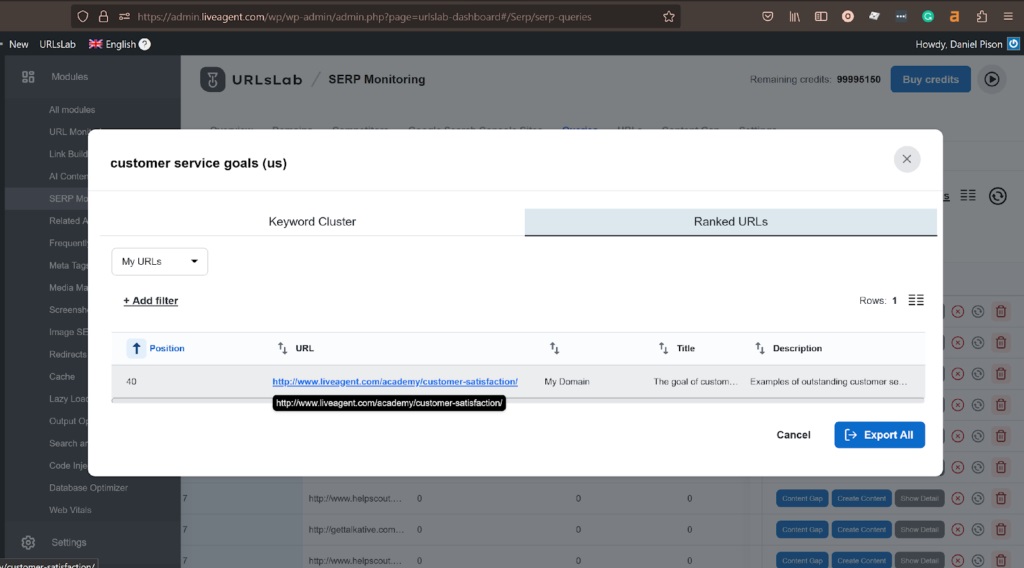Open the extensions puzzle icon
The width and height of the screenshot is (1024, 568).
[982, 17]
